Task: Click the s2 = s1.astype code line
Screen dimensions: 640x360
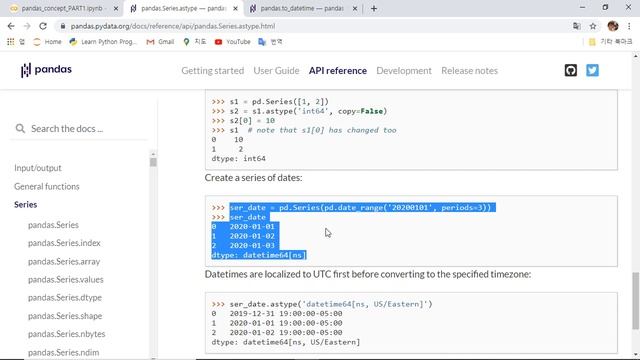Action: 299,111
